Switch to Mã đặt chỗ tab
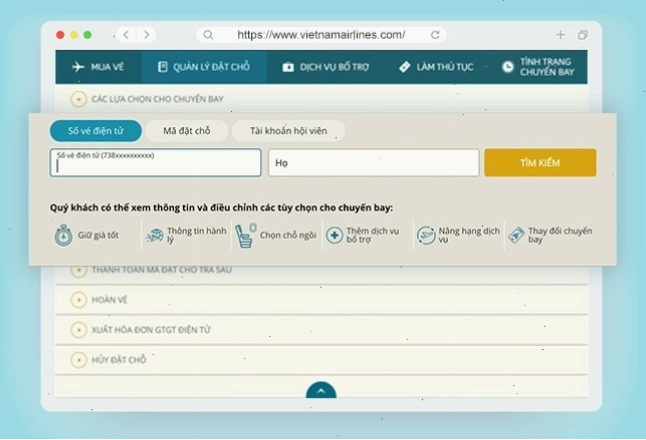The height and width of the screenshot is (440, 646). pyautogui.click(x=186, y=131)
